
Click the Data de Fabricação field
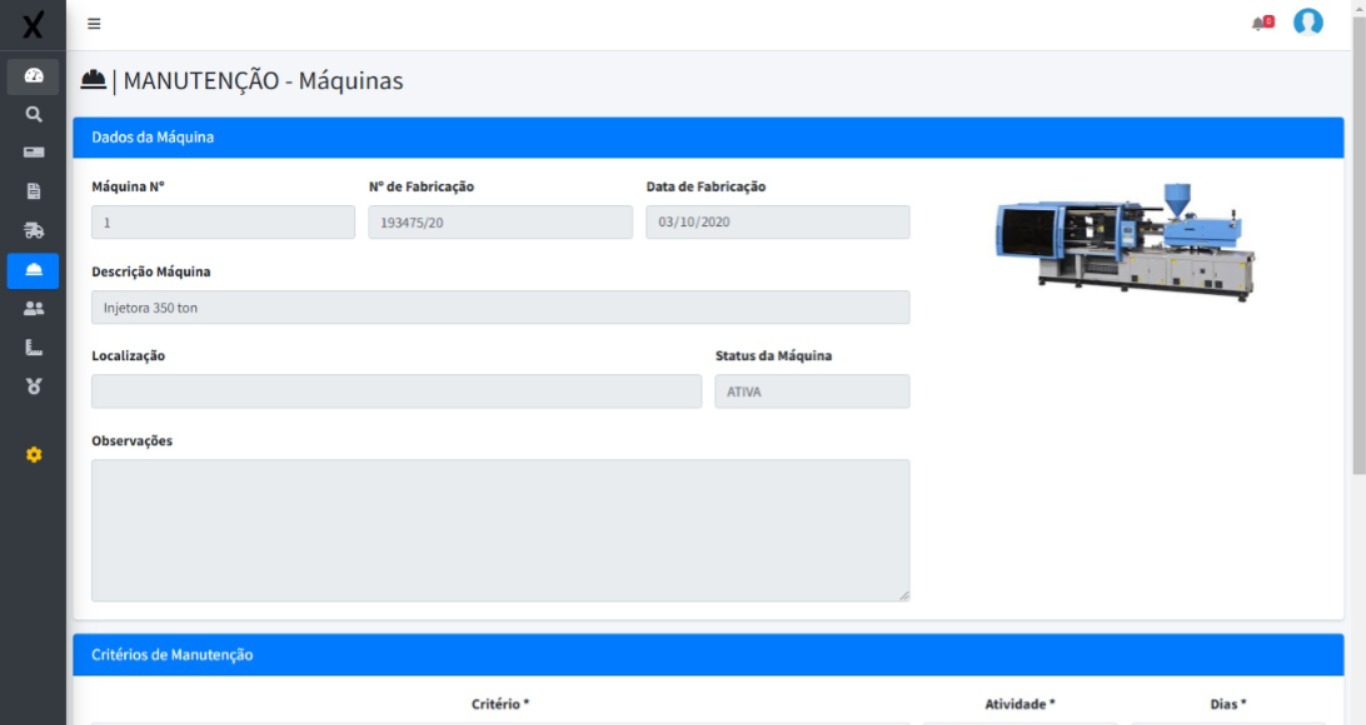(x=777, y=222)
